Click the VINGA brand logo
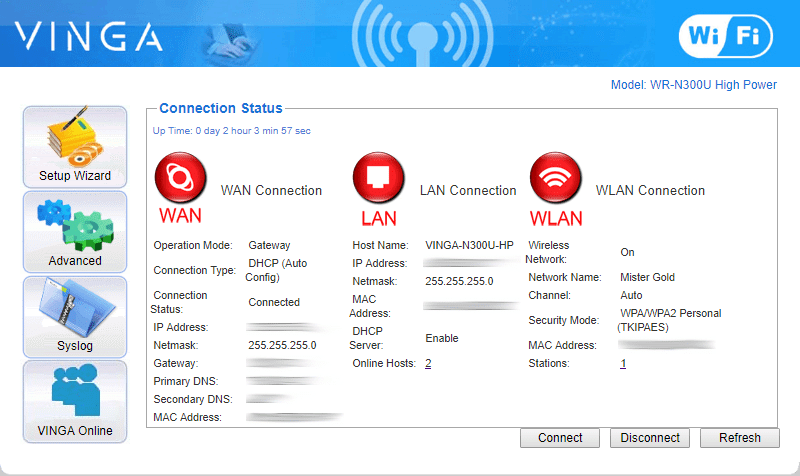 click(x=89, y=37)
